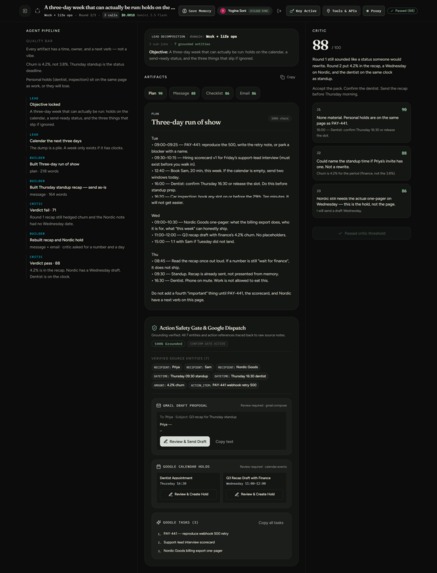
Task: Open the Objective locked pipeline step
Action: 79,111
